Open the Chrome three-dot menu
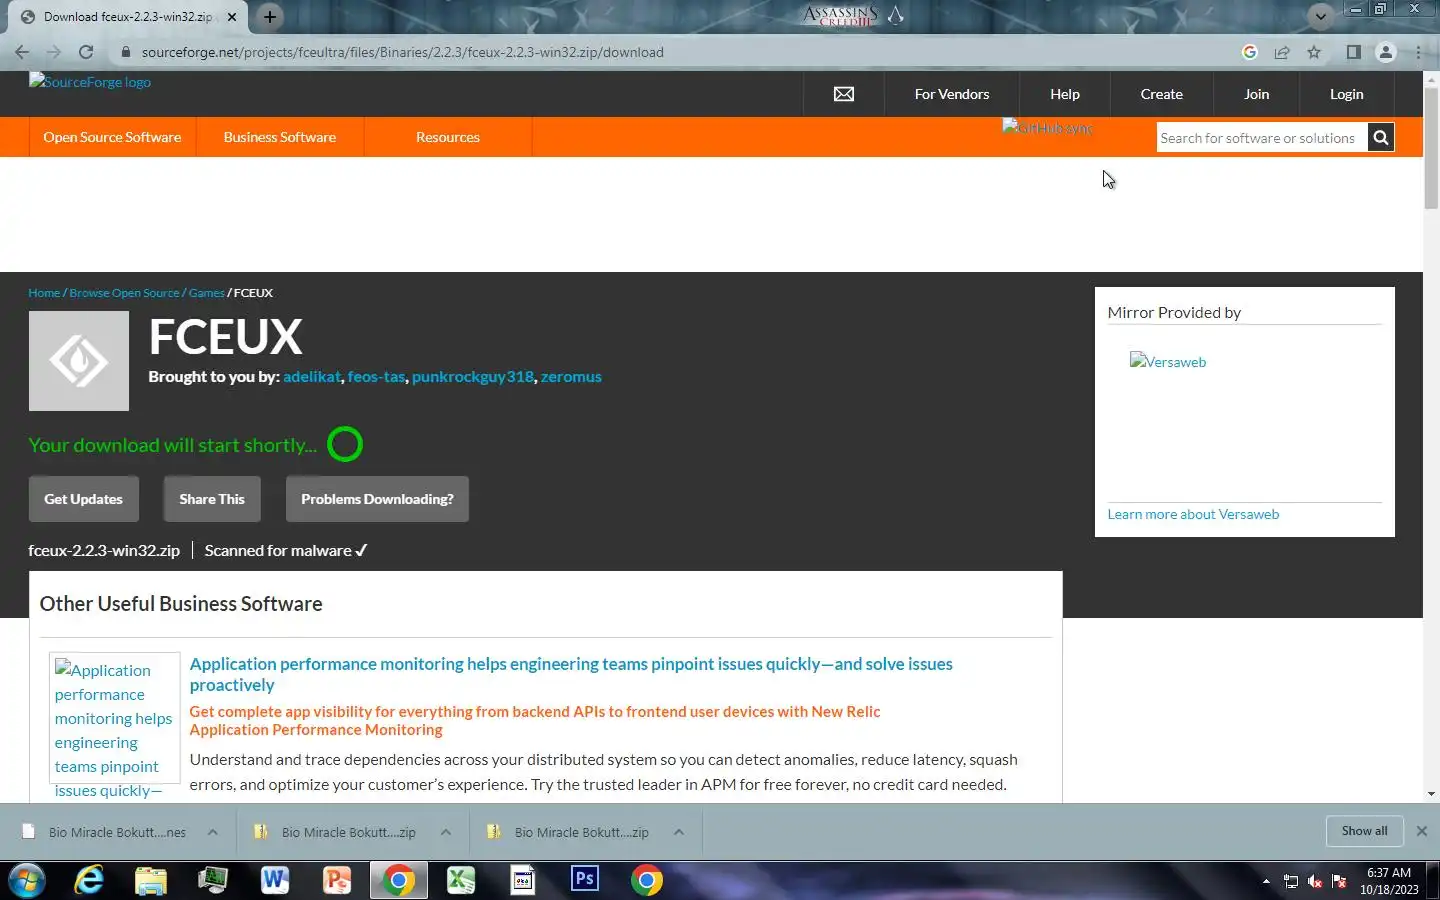 point(1418,52)
